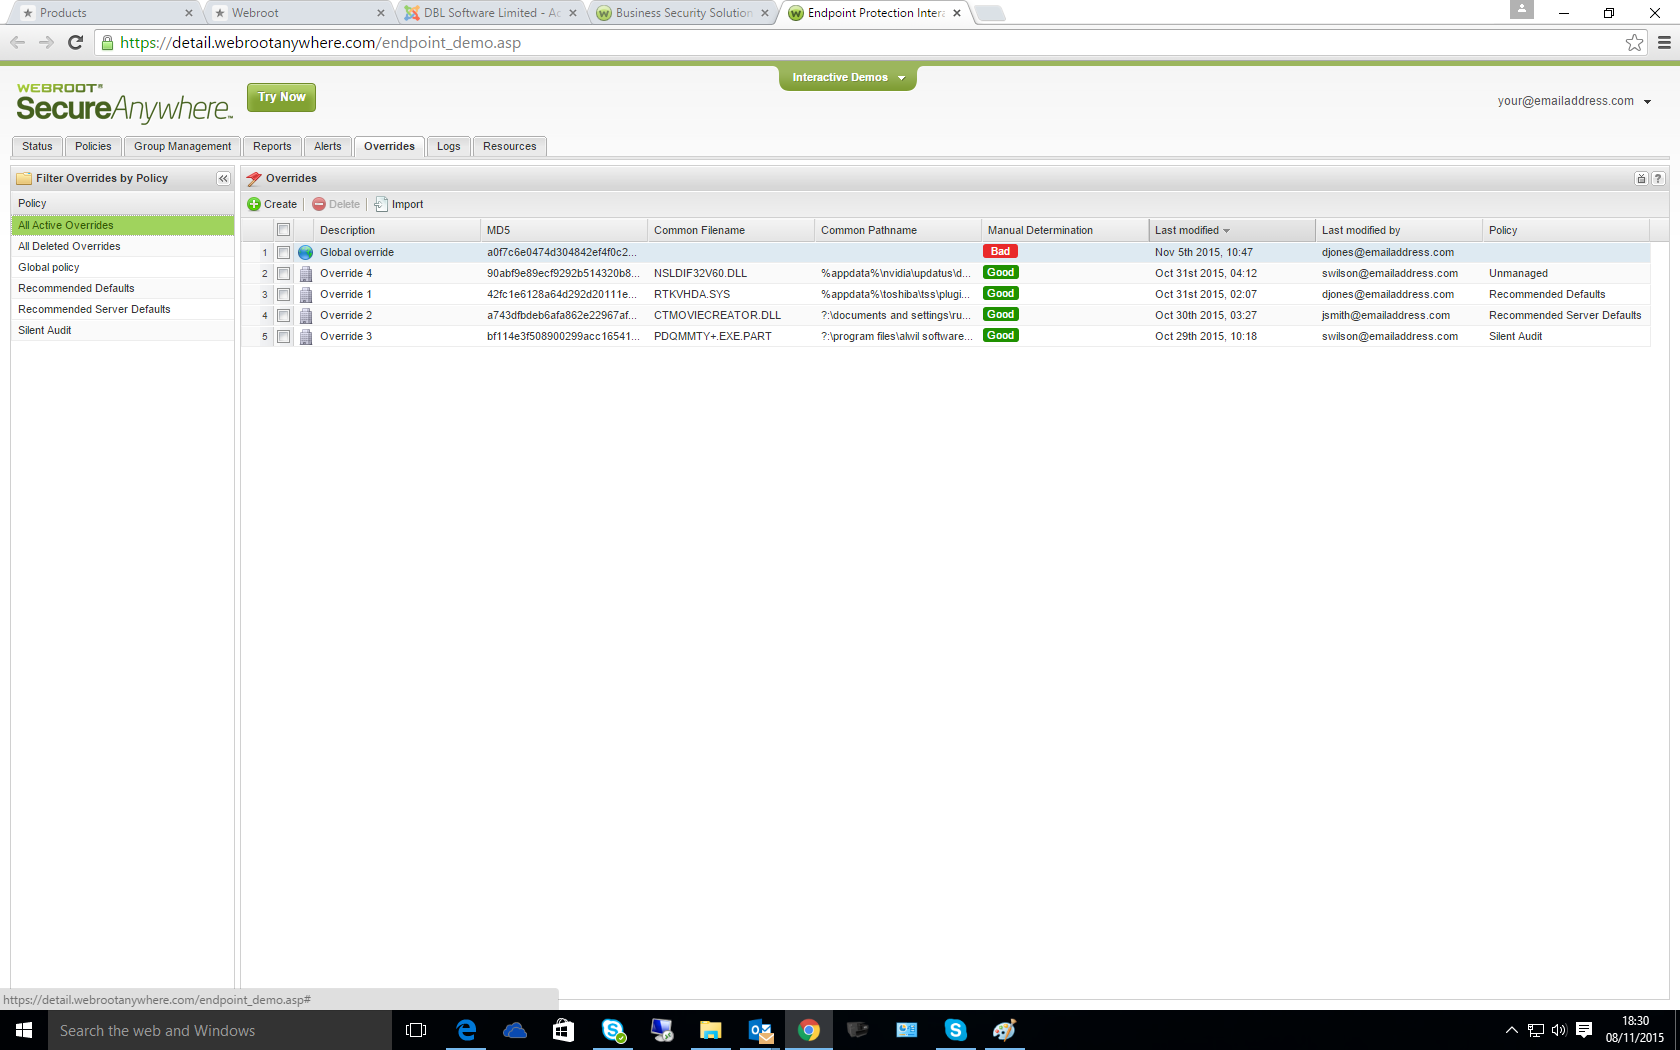This screenshot has height=1050, width=1680.
Task: Select All Active Overrides filter
Action: click(x=122, y=225)
